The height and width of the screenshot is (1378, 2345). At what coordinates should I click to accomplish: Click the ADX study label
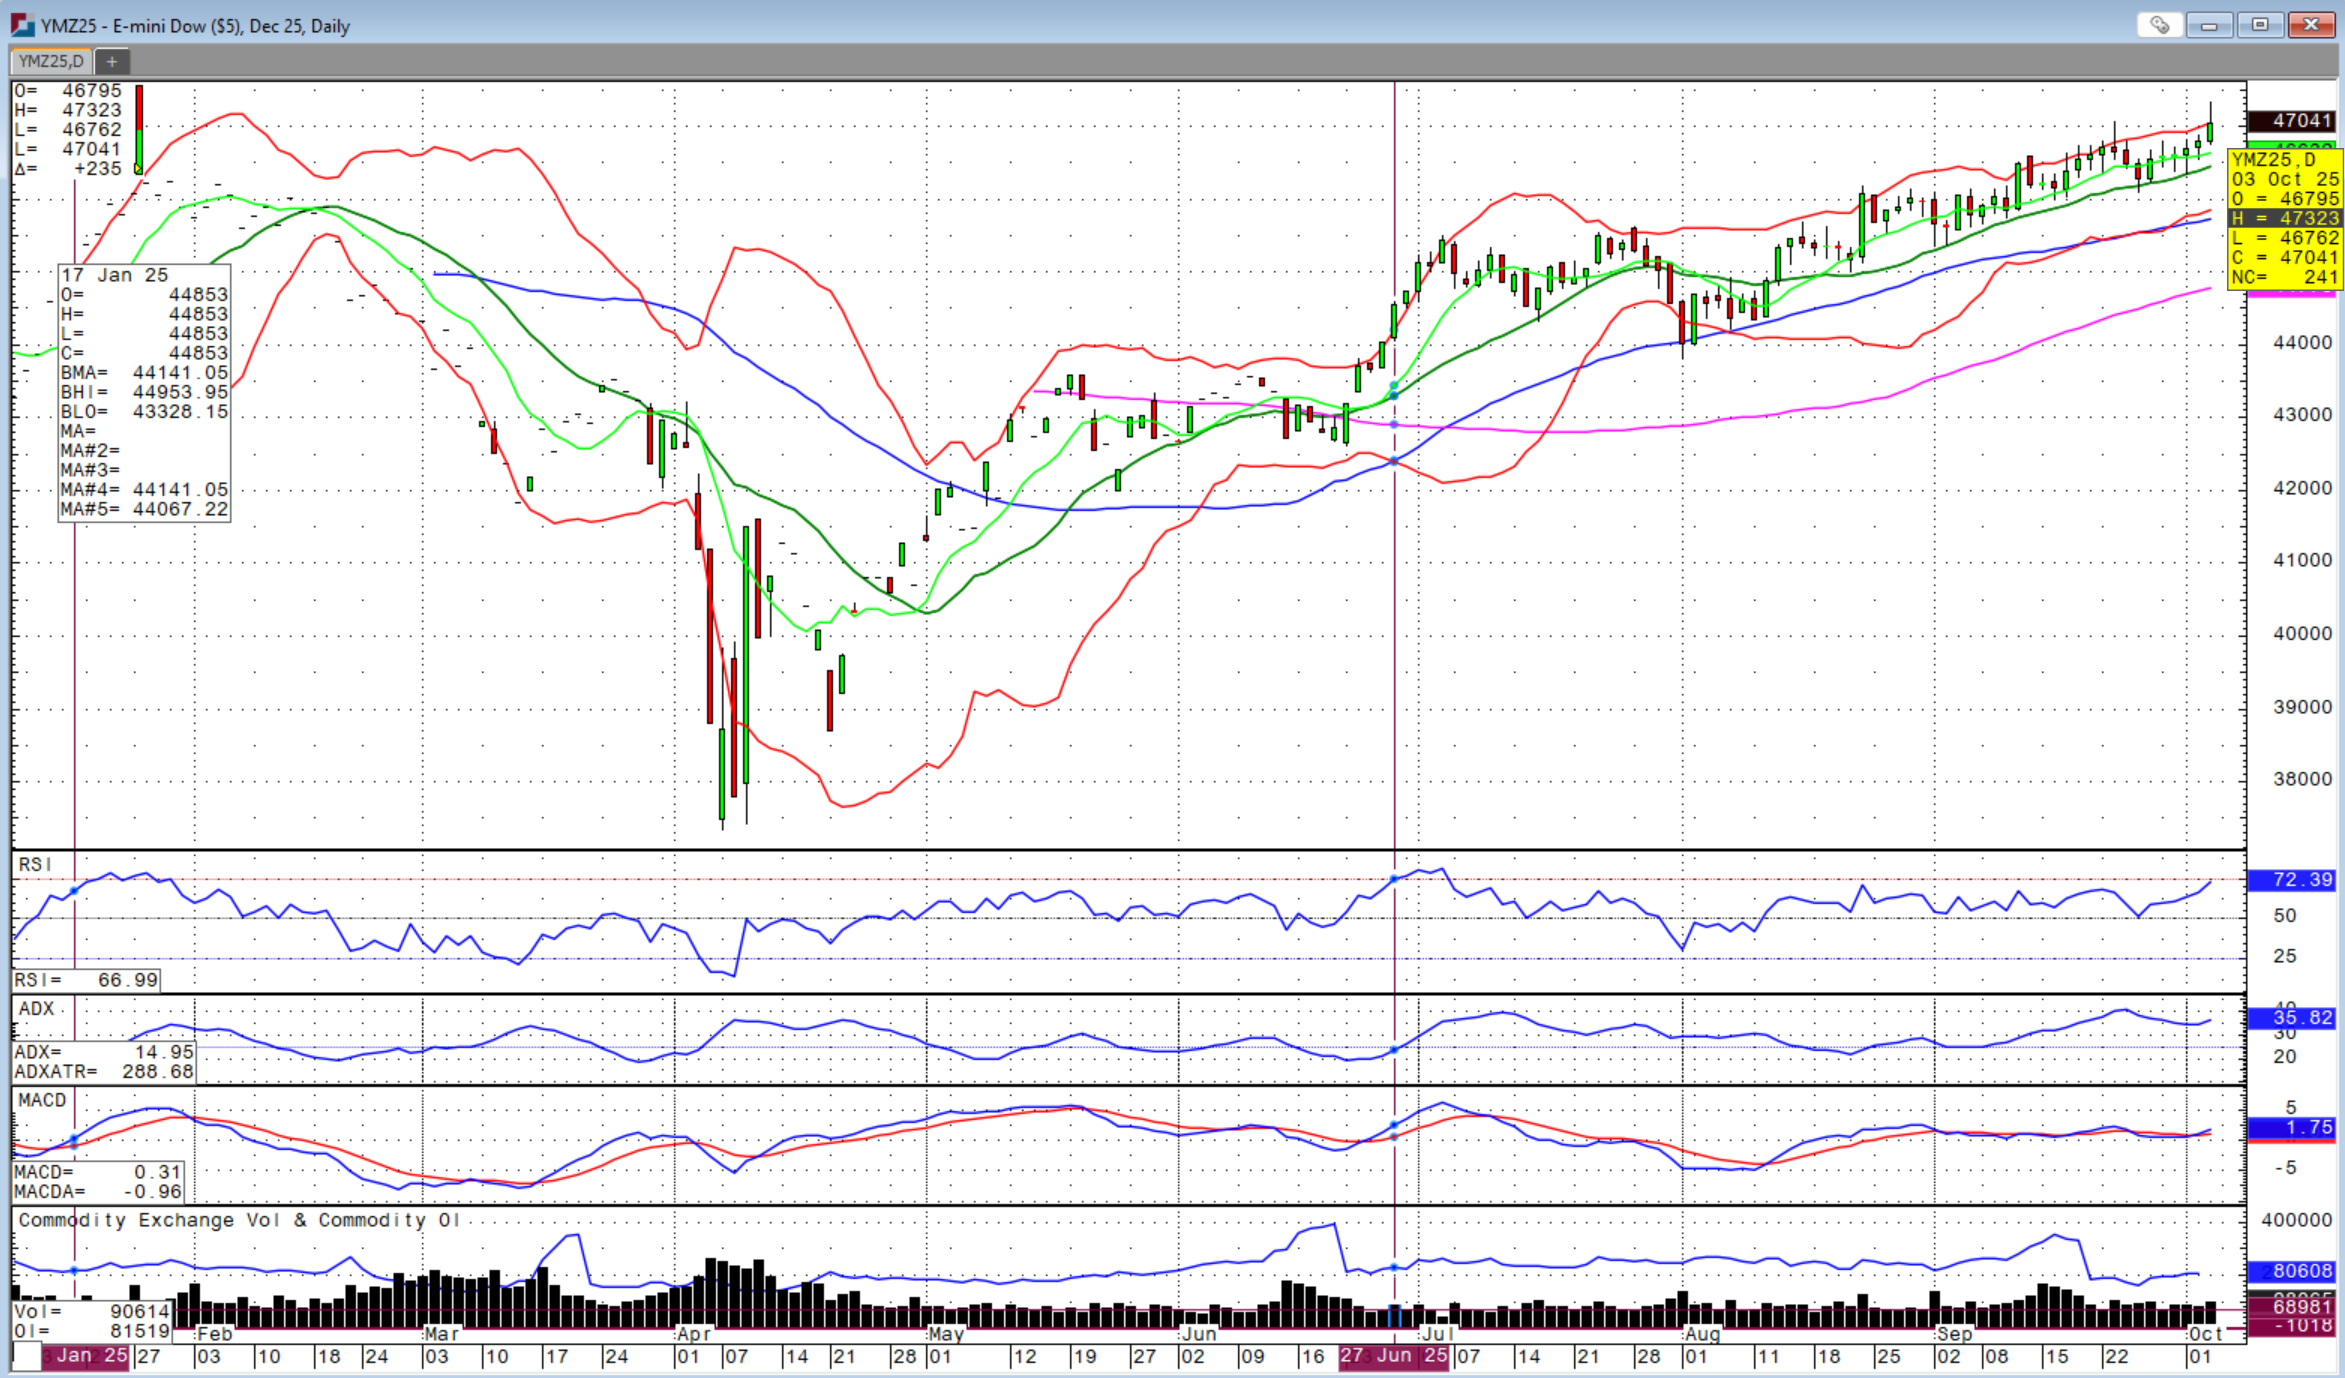pos(36,1009)
